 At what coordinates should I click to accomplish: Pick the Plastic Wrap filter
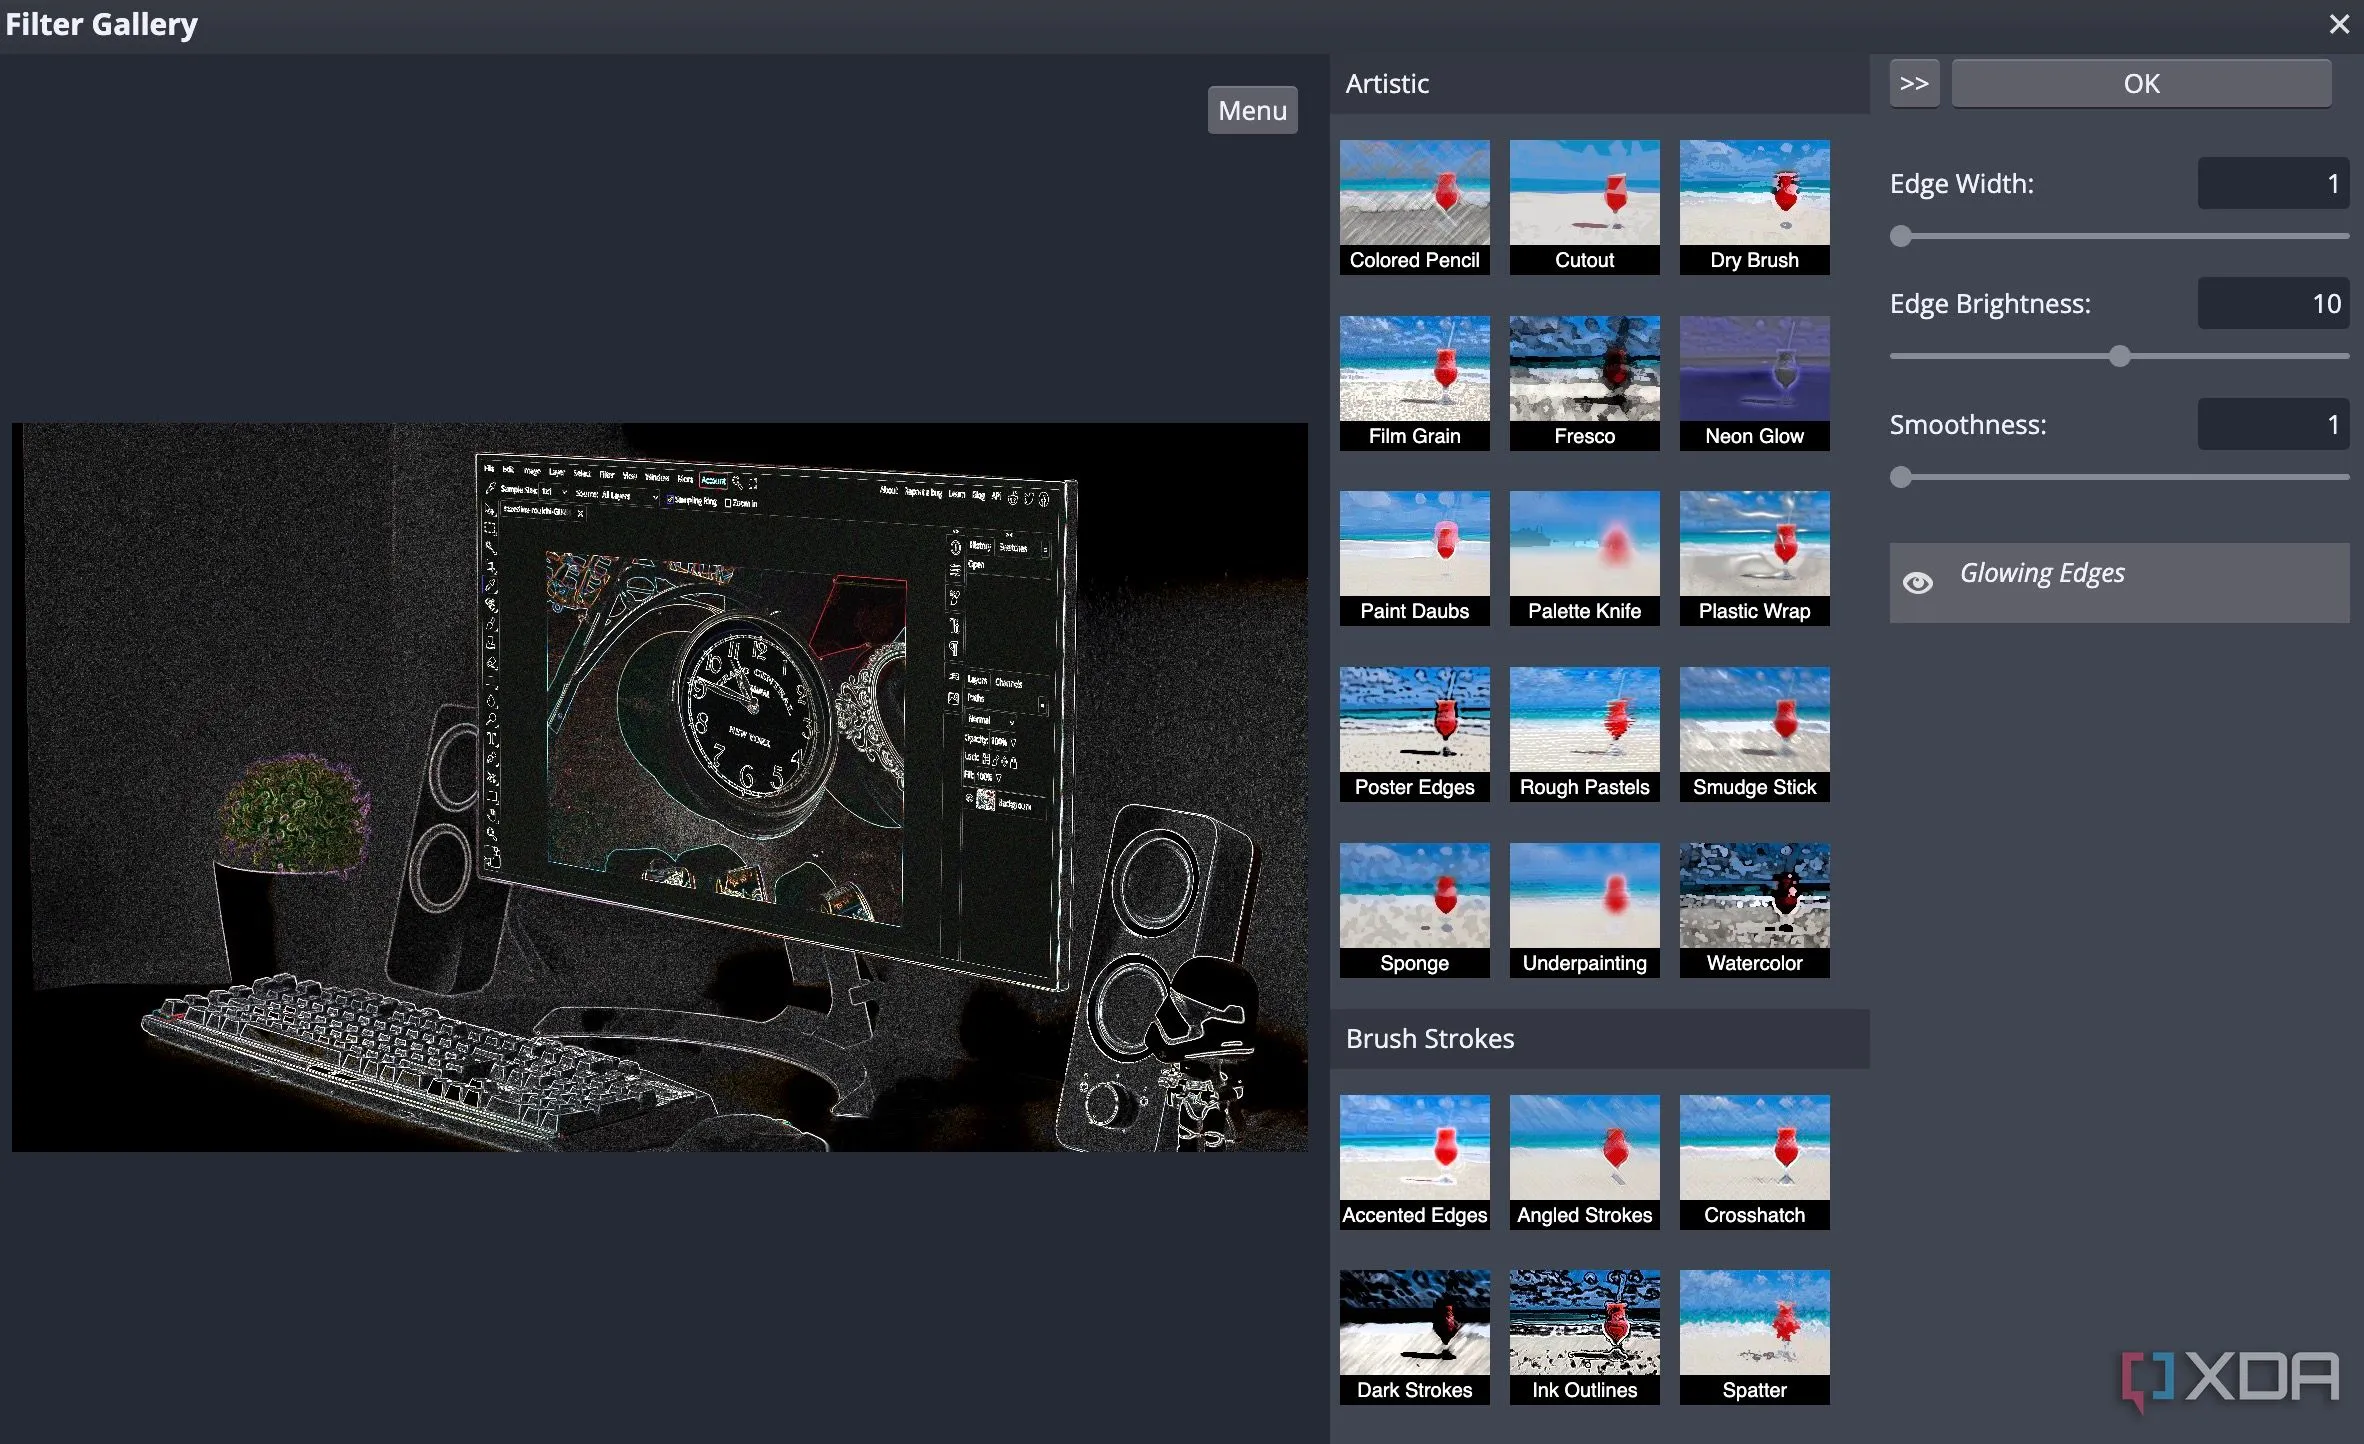click(x=1754, y=557)
